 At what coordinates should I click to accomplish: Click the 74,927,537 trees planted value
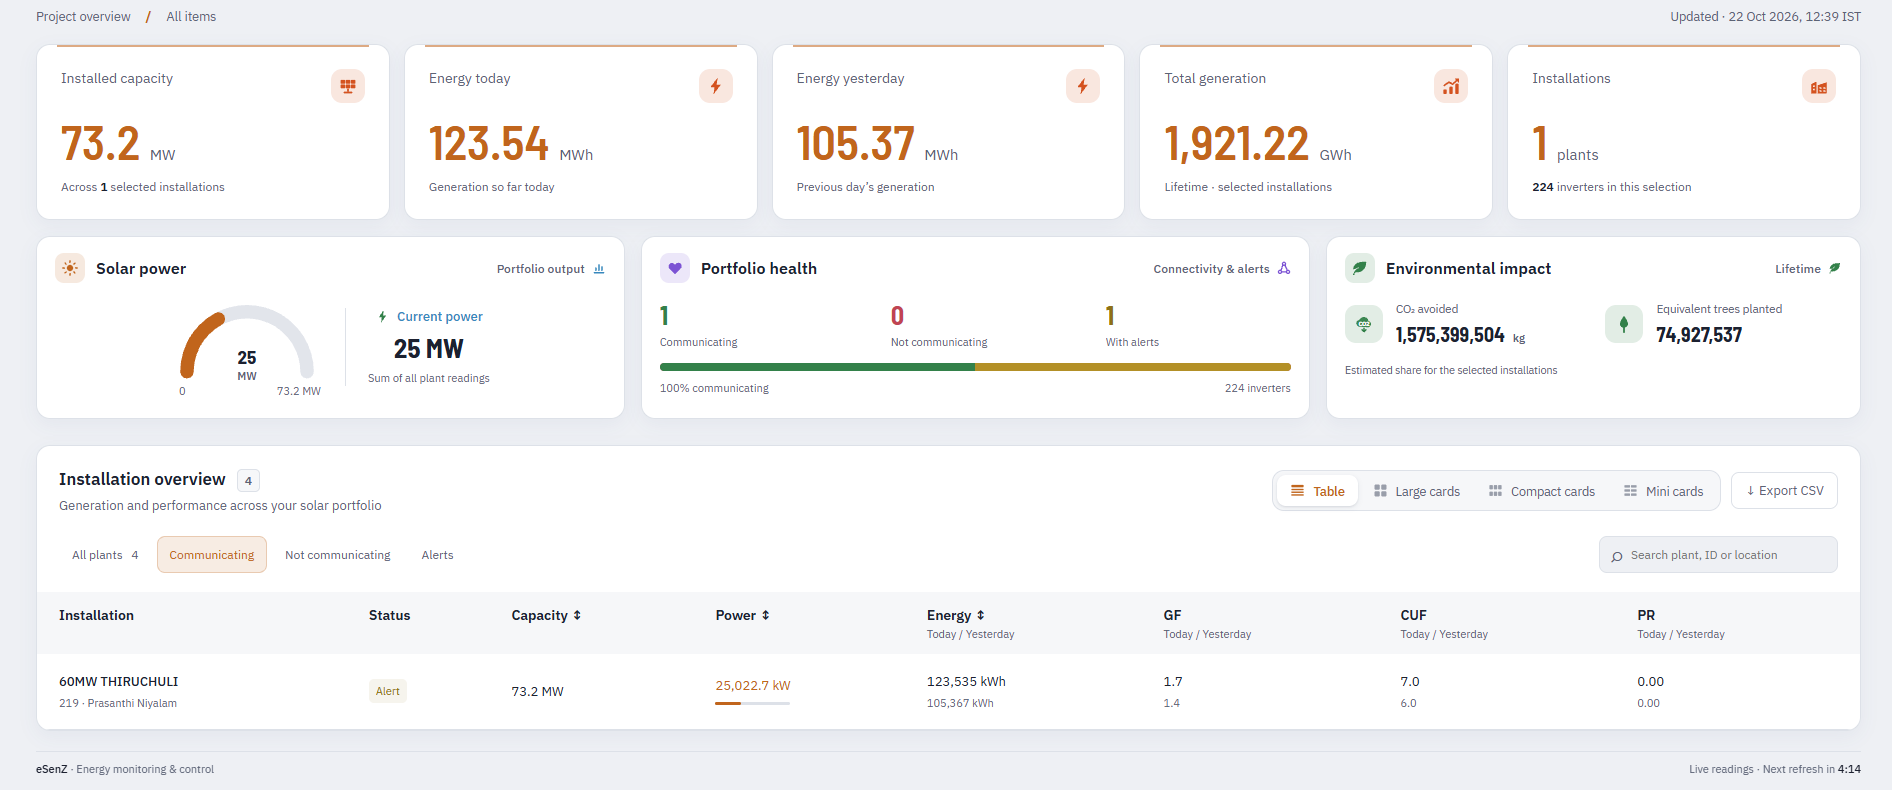(1699, 335)
